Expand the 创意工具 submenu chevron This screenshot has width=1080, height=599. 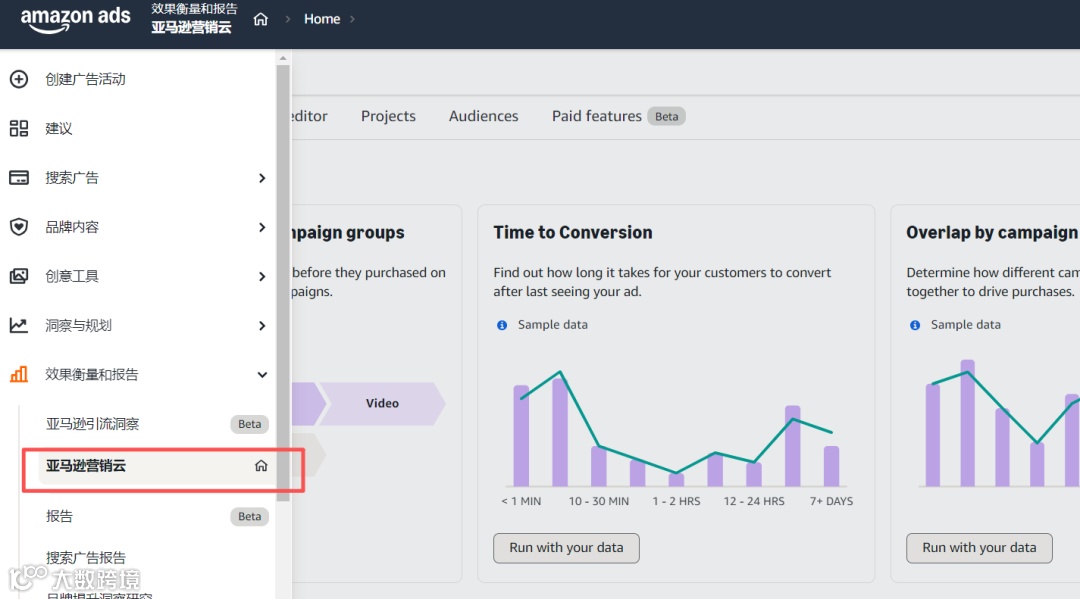pos(262,276)
